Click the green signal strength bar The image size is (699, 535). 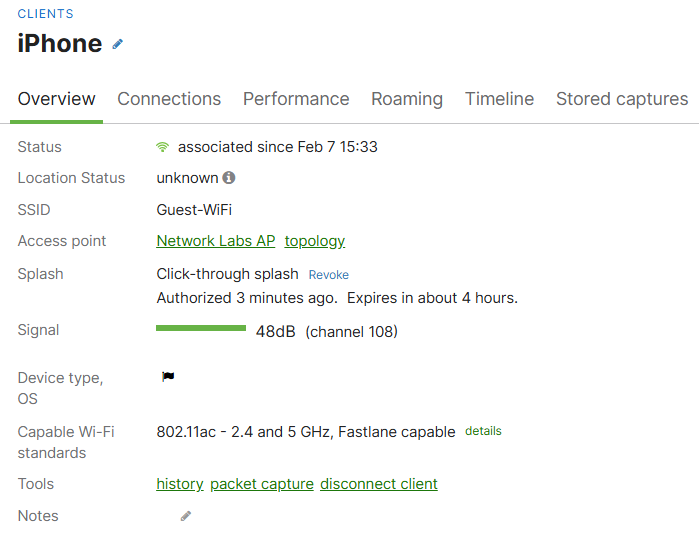tap(201, 328)
